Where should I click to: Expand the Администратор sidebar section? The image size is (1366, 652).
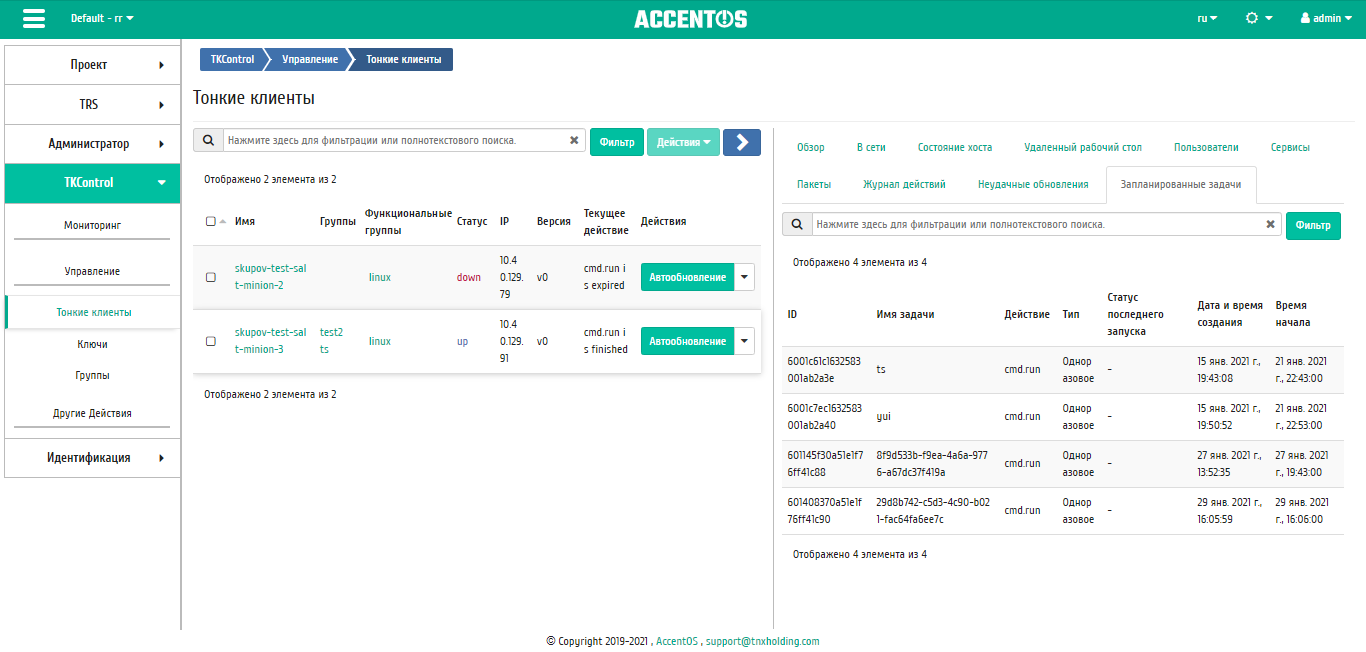tap(93, 143)
